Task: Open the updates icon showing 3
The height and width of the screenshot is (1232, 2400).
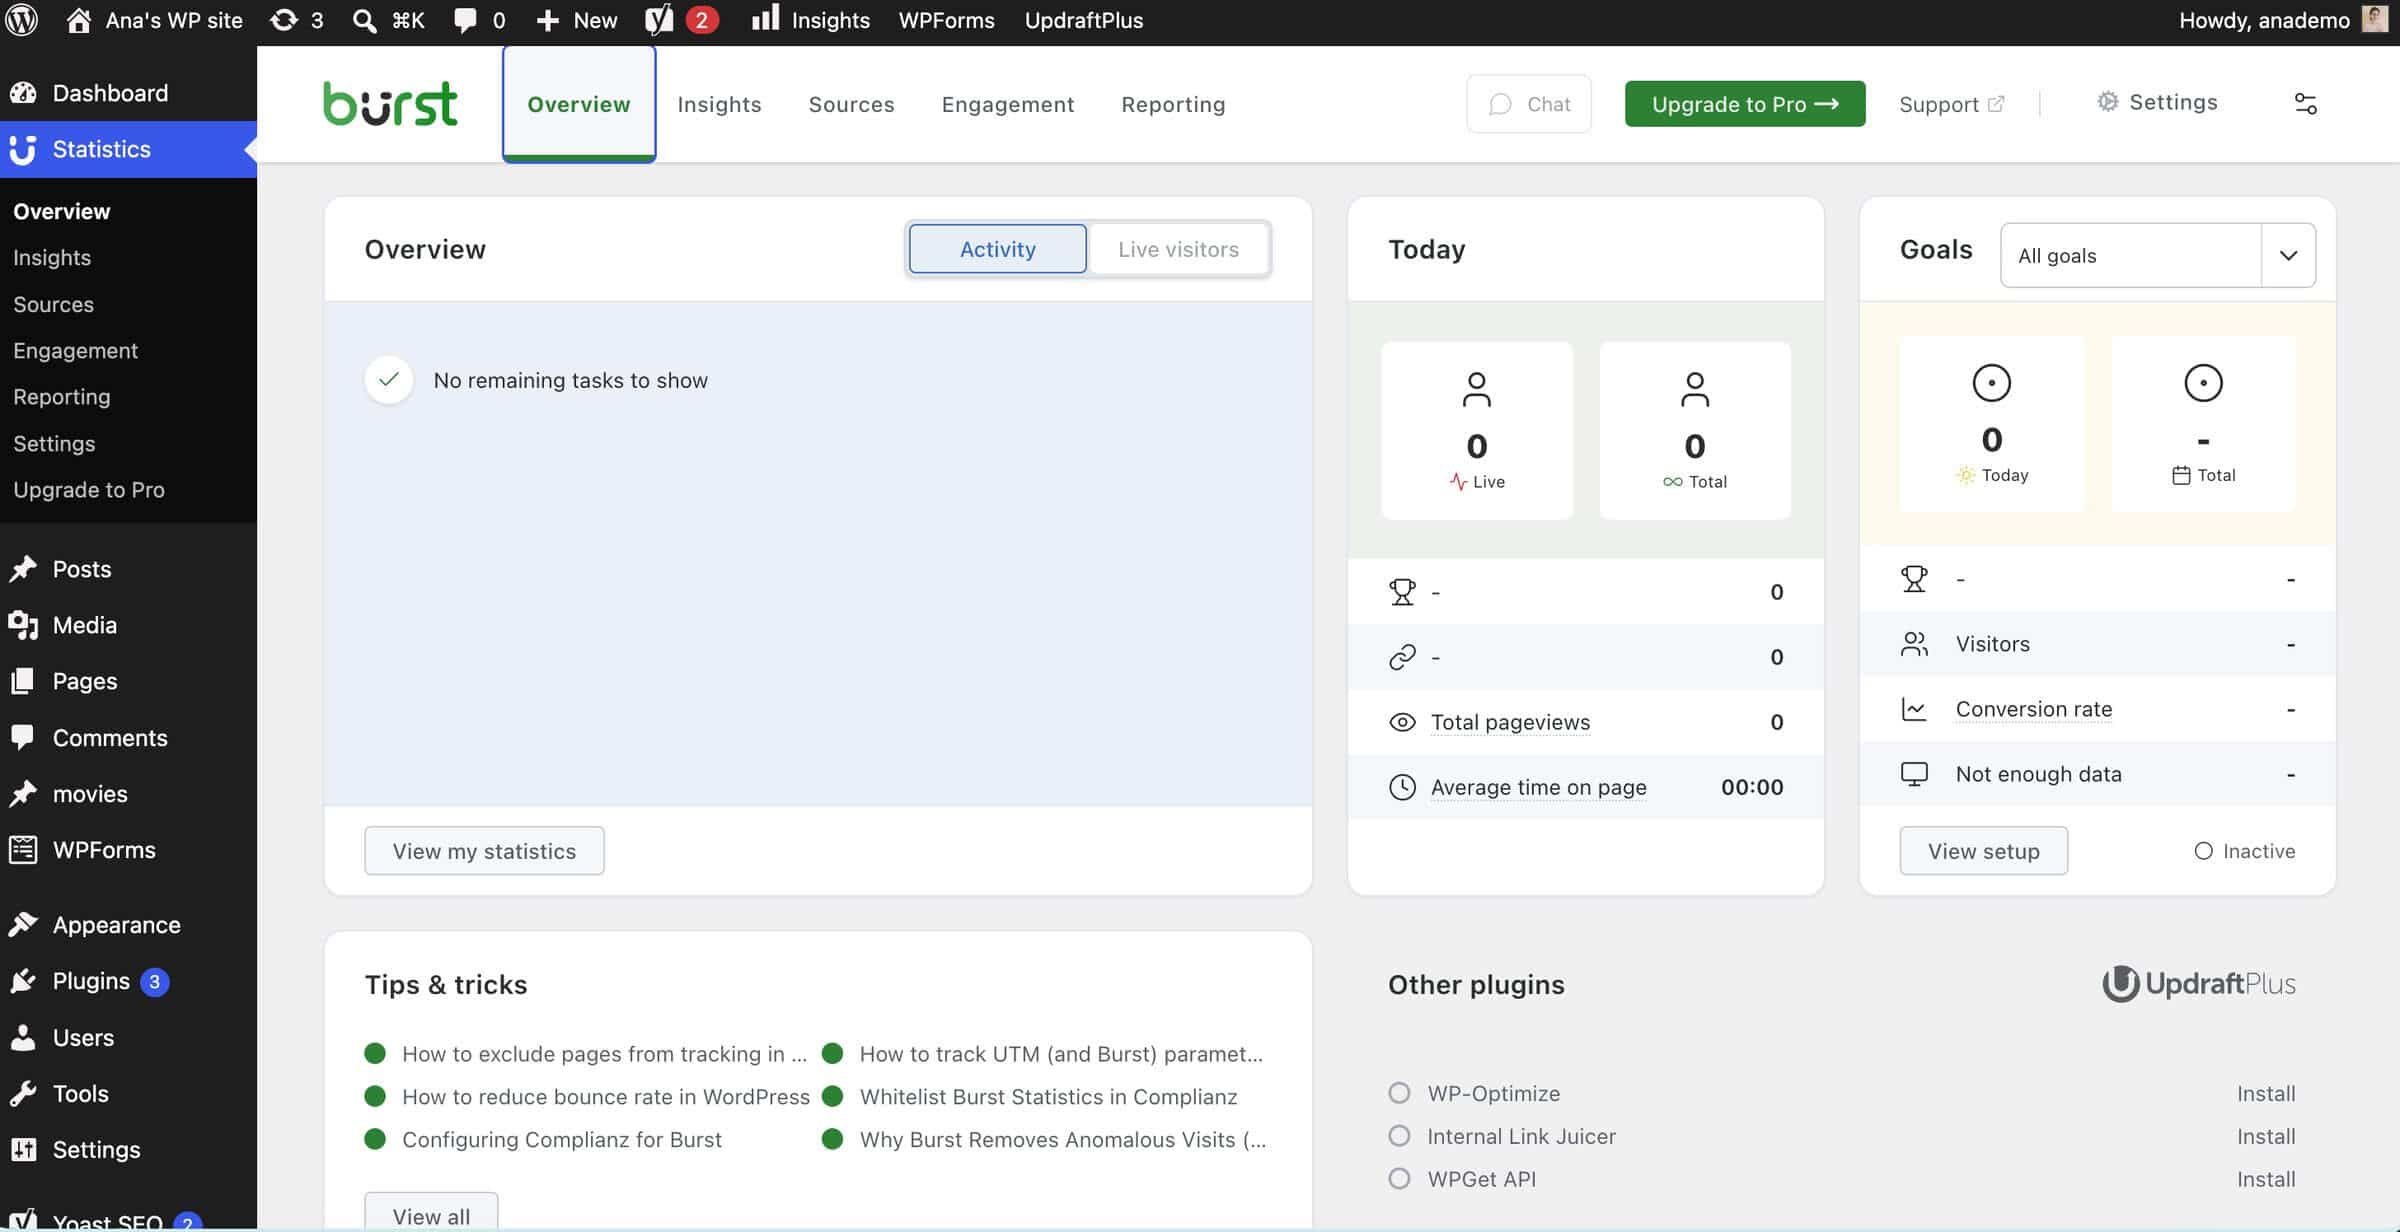Action: (x=297, y=20)
